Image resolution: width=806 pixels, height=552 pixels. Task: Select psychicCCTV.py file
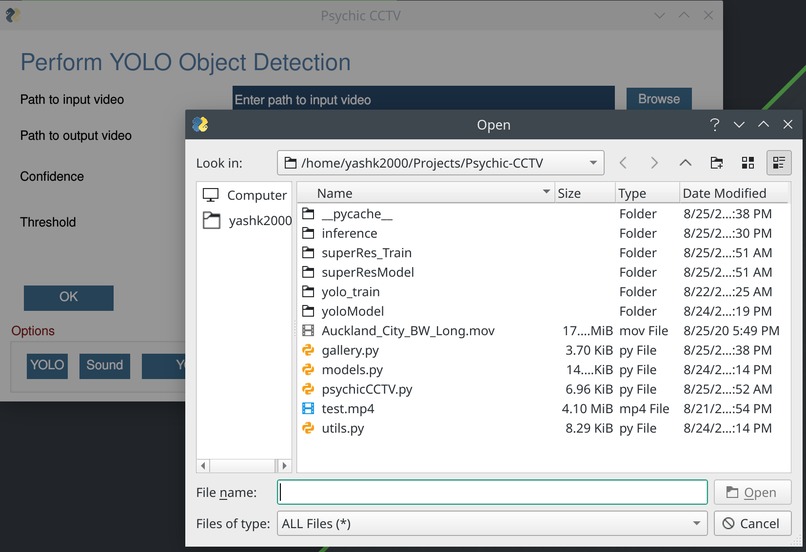tap(367, 390)
